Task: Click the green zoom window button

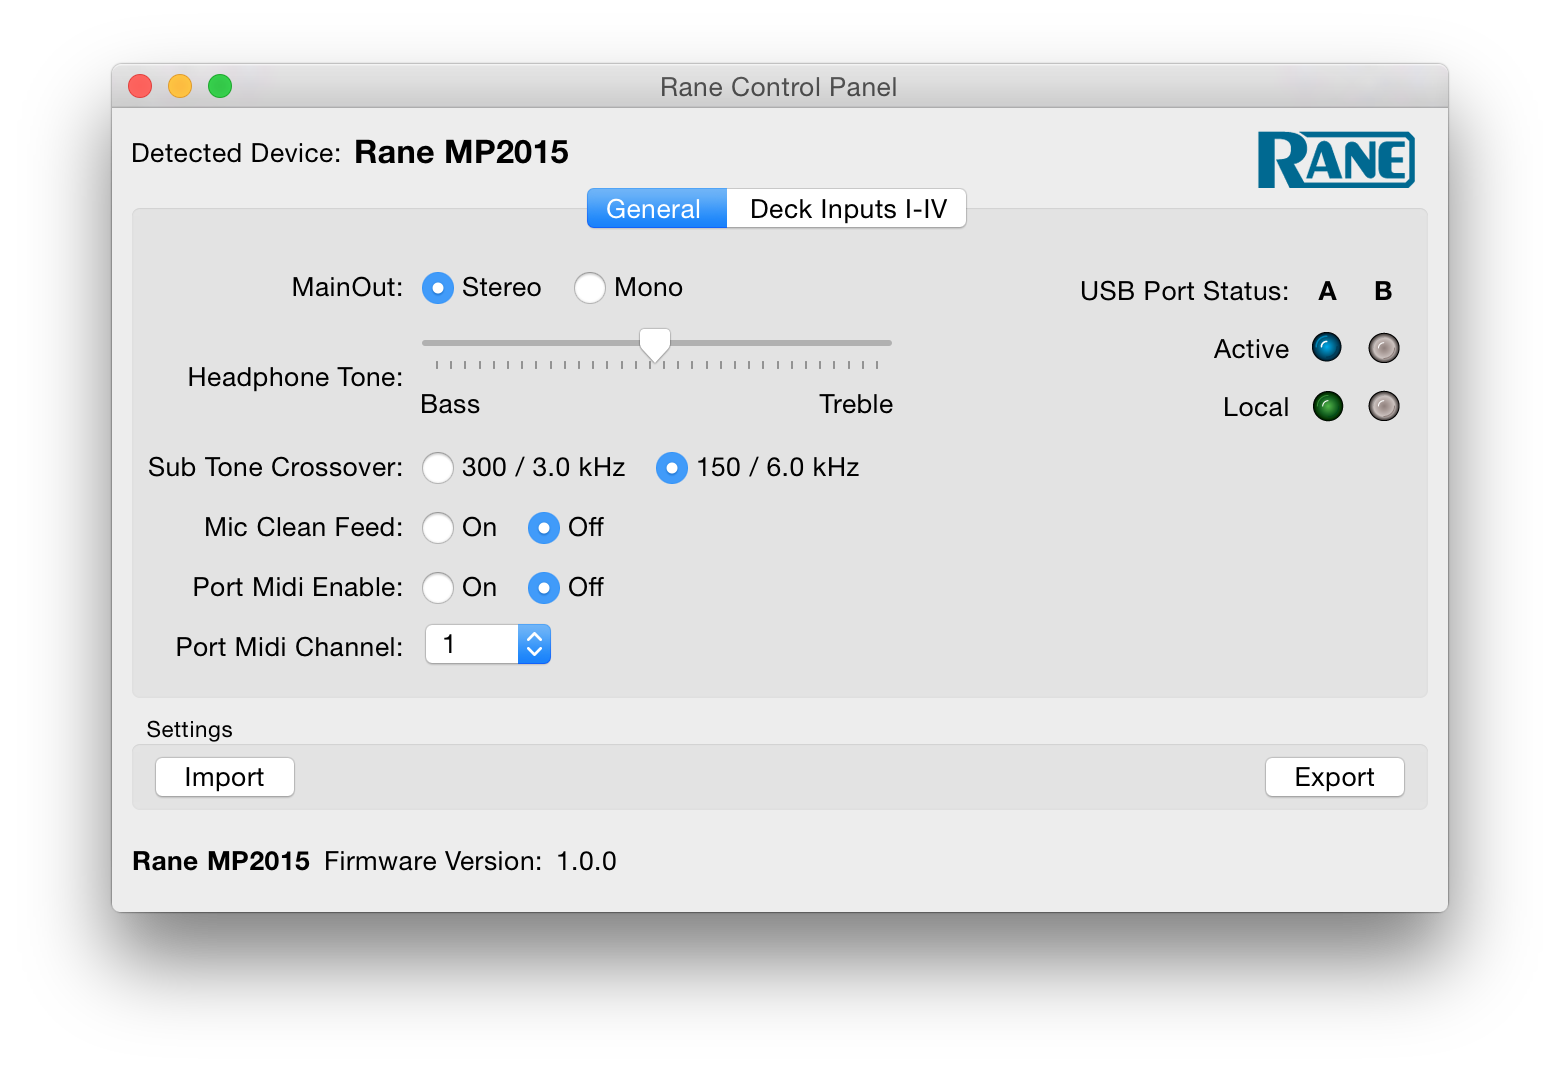Action: point(220,87)
